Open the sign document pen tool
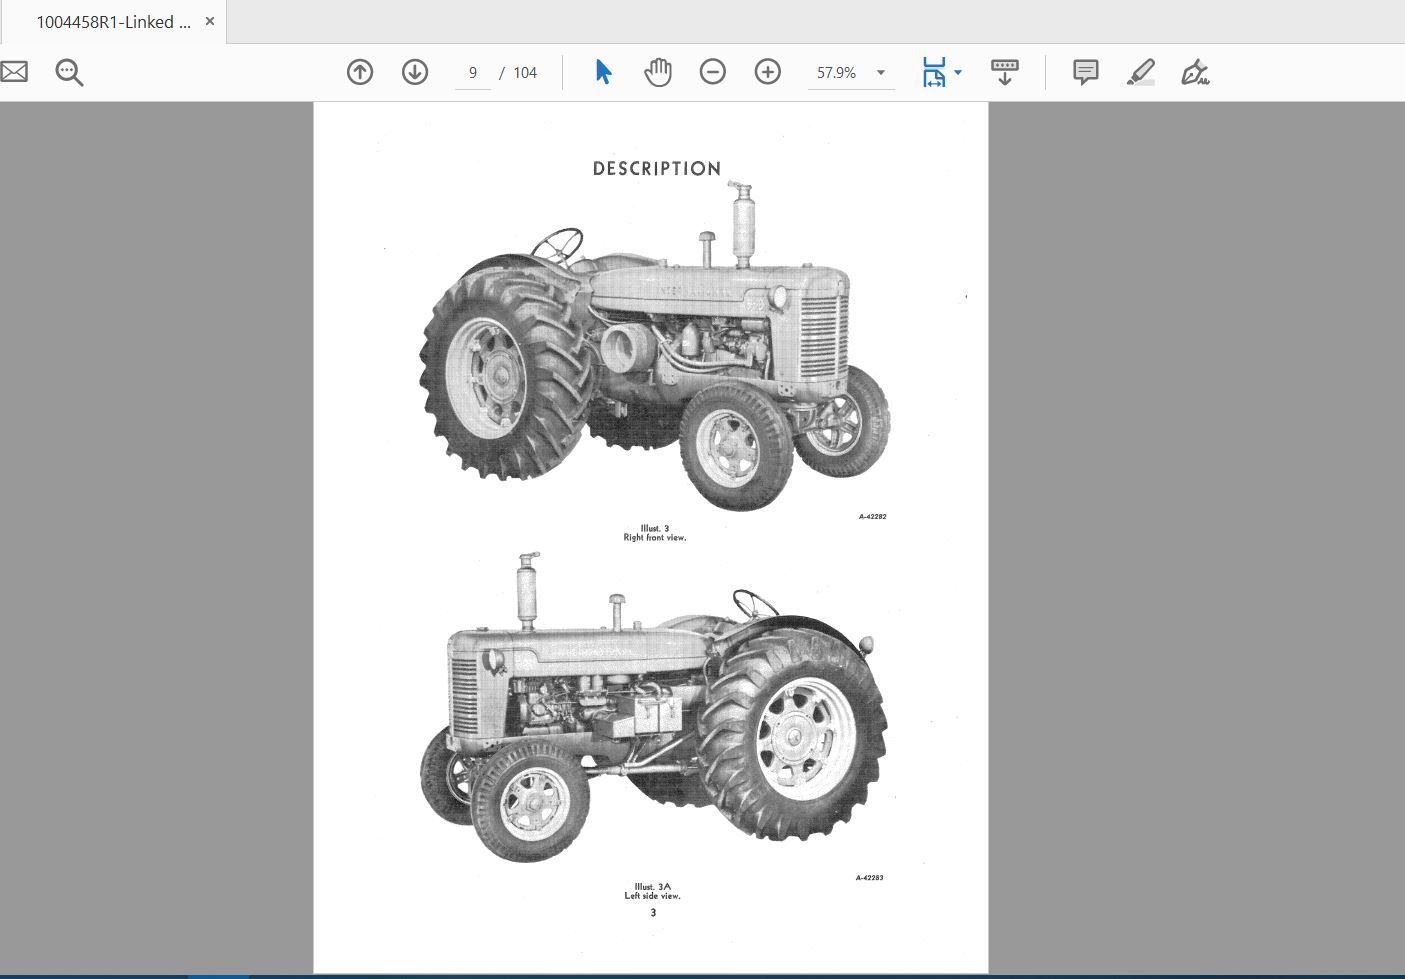 point(1195,72)
